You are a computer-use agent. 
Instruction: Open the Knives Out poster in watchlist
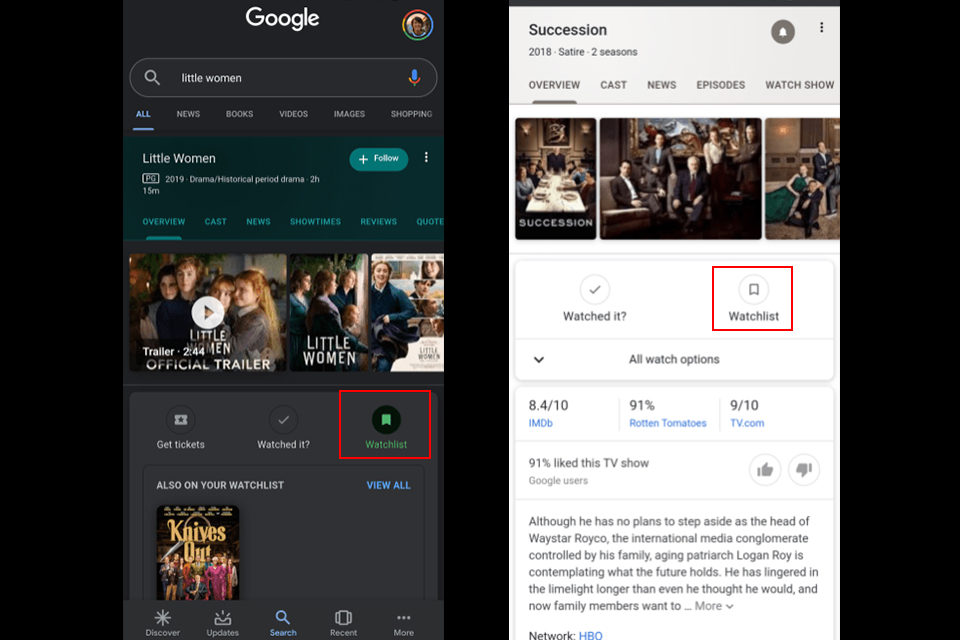click(x=198, y=552)
